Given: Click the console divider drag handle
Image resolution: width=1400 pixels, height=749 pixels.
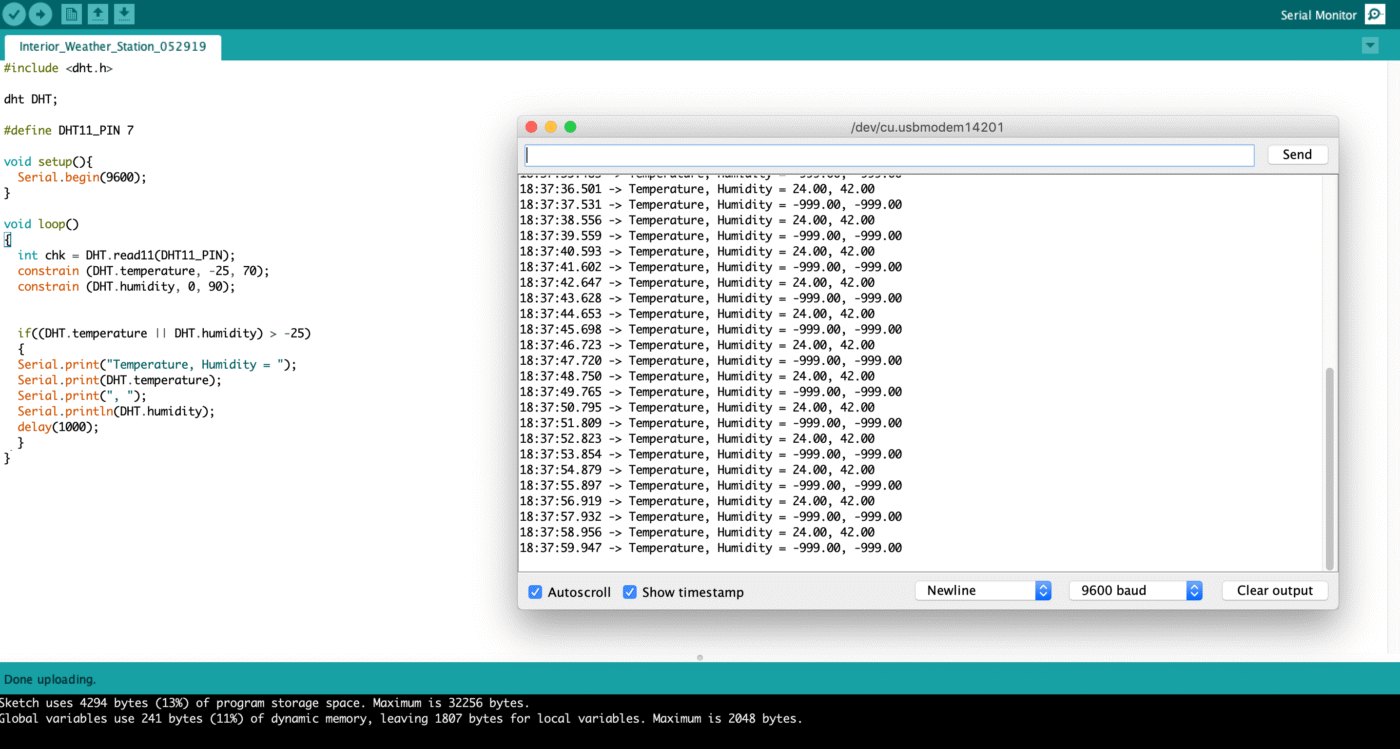Looking at the screenshot, I should click(x=700, y=657).
